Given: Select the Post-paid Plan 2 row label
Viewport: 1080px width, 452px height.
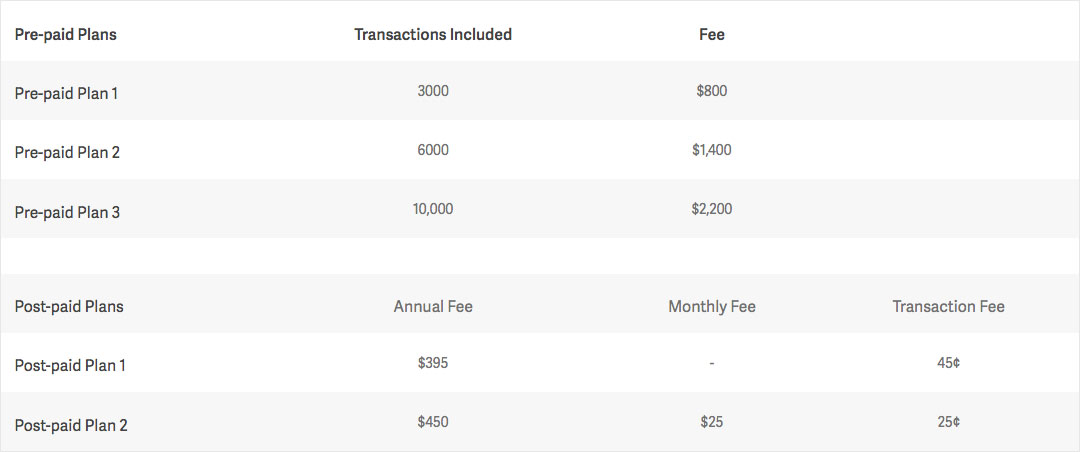Looking at the screenshot, I should pos(71,425).
